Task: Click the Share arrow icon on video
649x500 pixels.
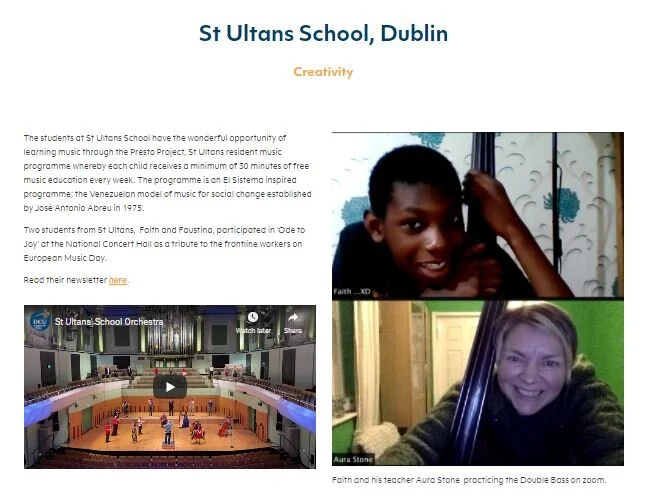Action: click(x=293, y=317)
